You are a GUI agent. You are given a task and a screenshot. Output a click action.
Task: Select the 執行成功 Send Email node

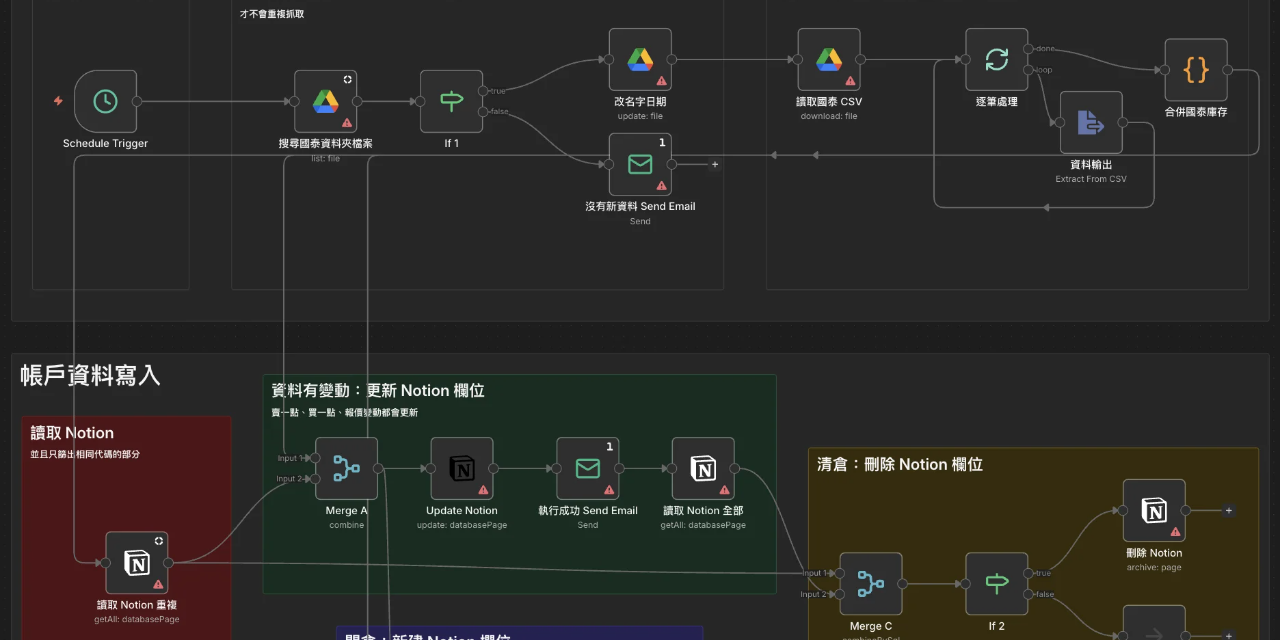(588, 468)
